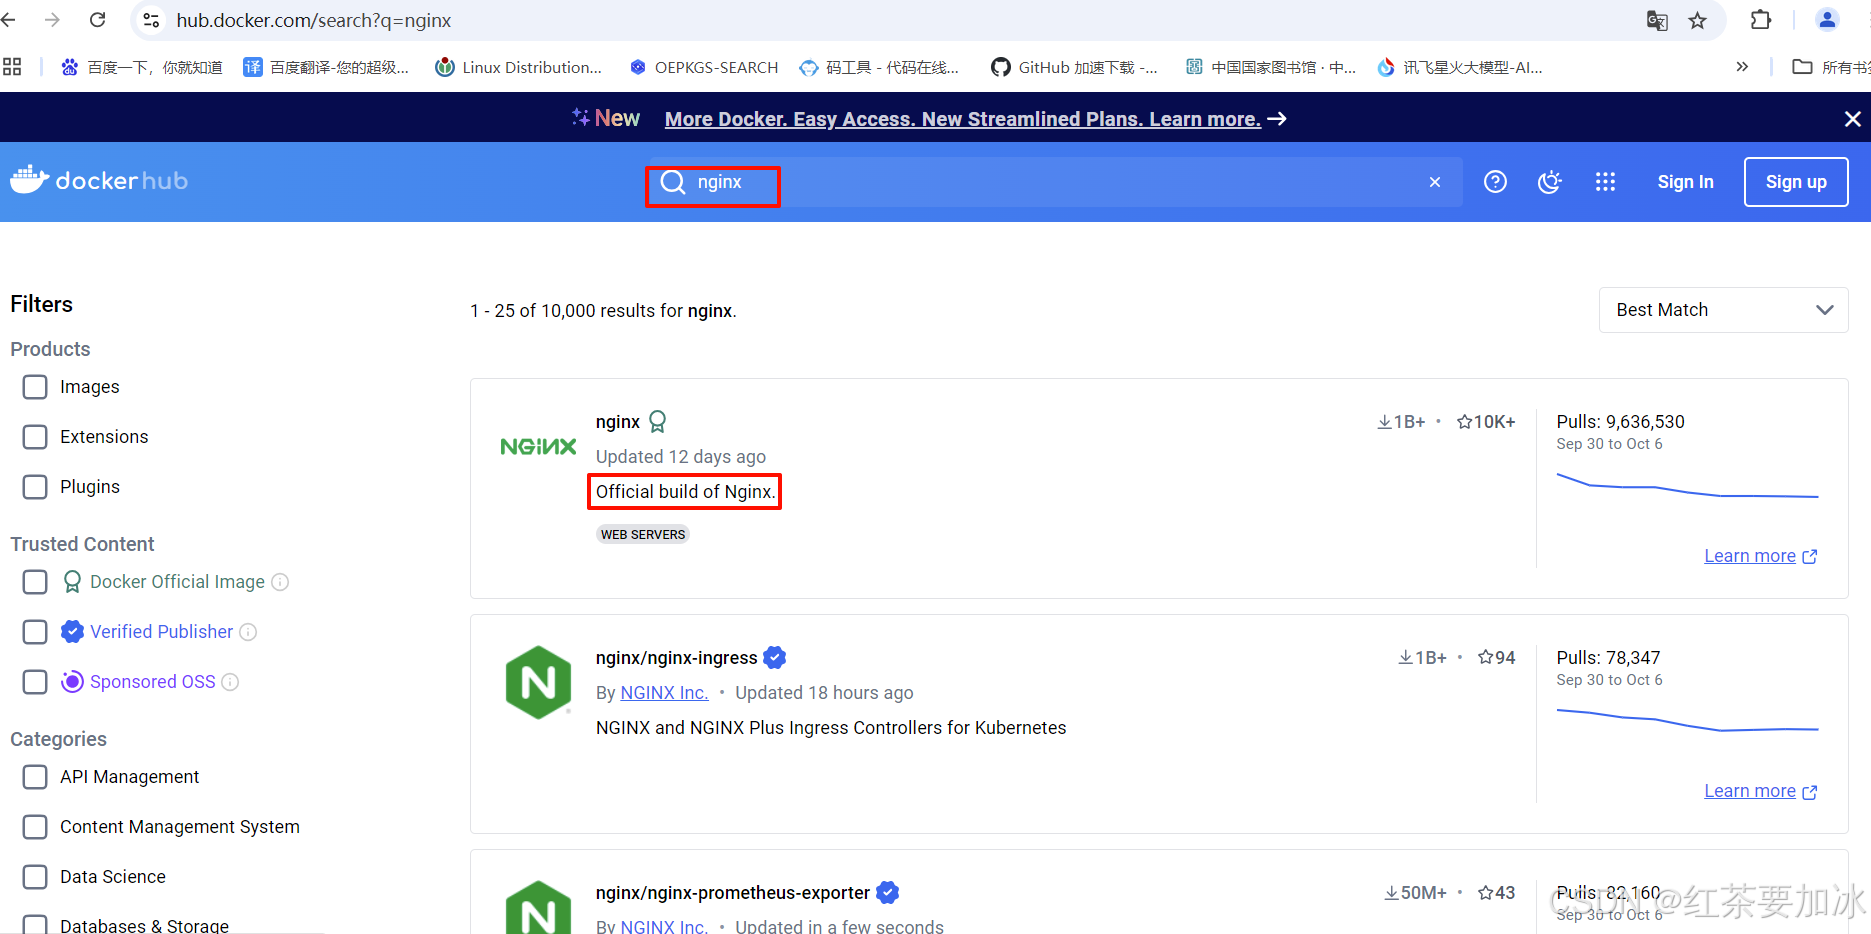Check the Extensions filter

(35, 437)
